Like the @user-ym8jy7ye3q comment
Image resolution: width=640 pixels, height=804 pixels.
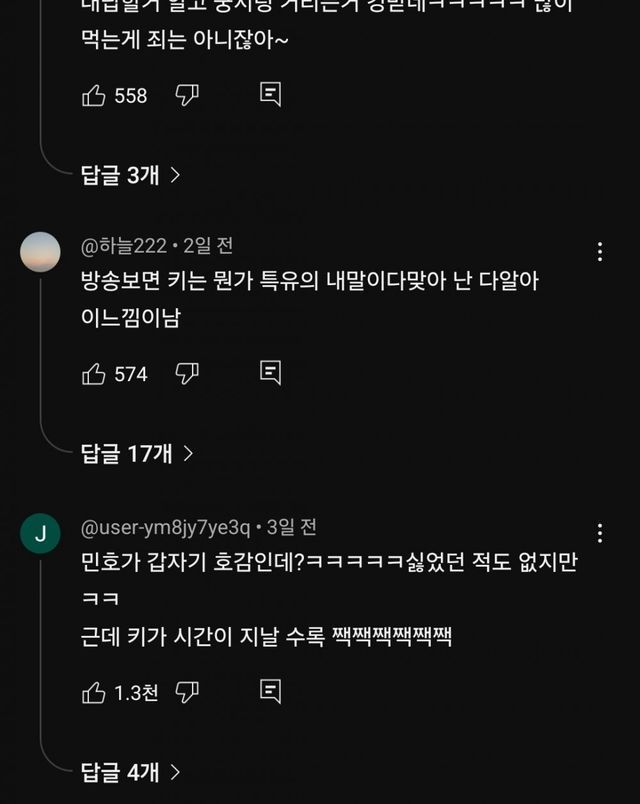tap(94, 692)
